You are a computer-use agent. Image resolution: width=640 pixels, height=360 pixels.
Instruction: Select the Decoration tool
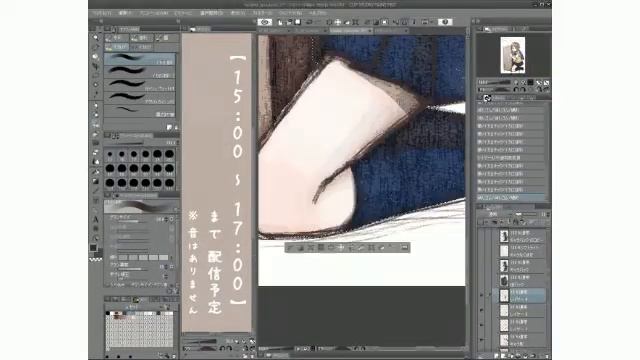[x=96, y=143]
